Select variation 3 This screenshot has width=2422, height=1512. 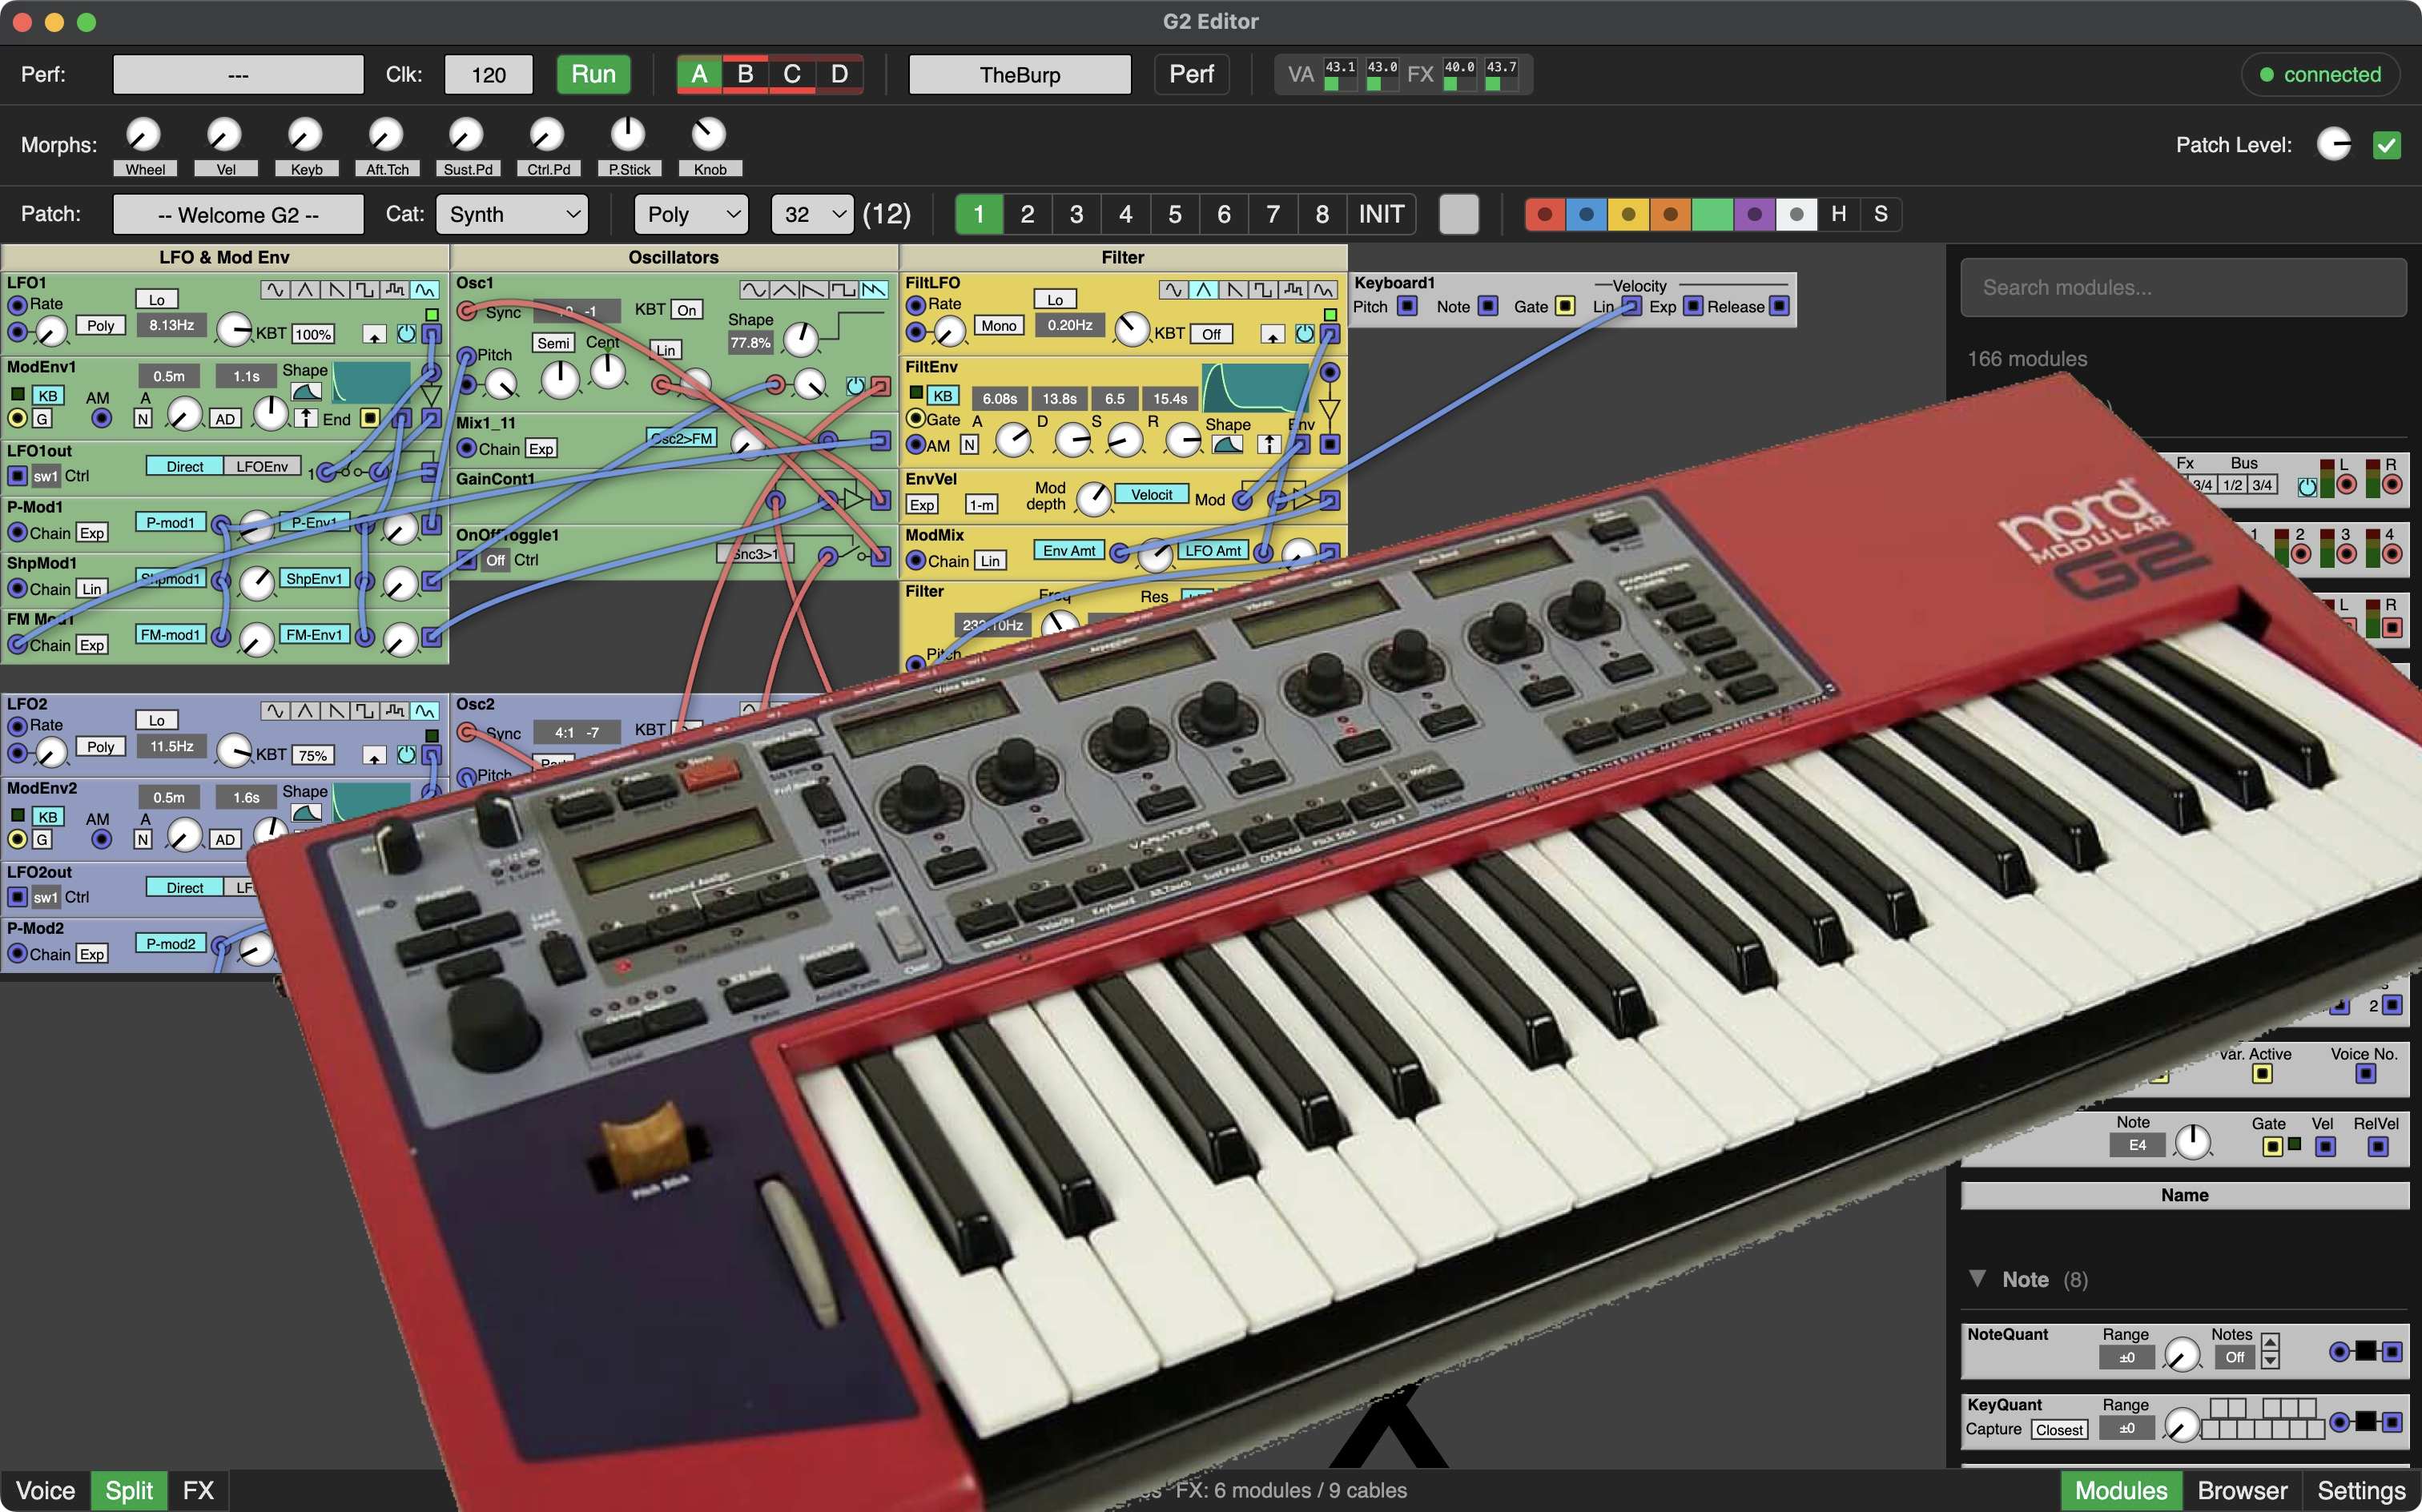click(x=1076, y=214)
